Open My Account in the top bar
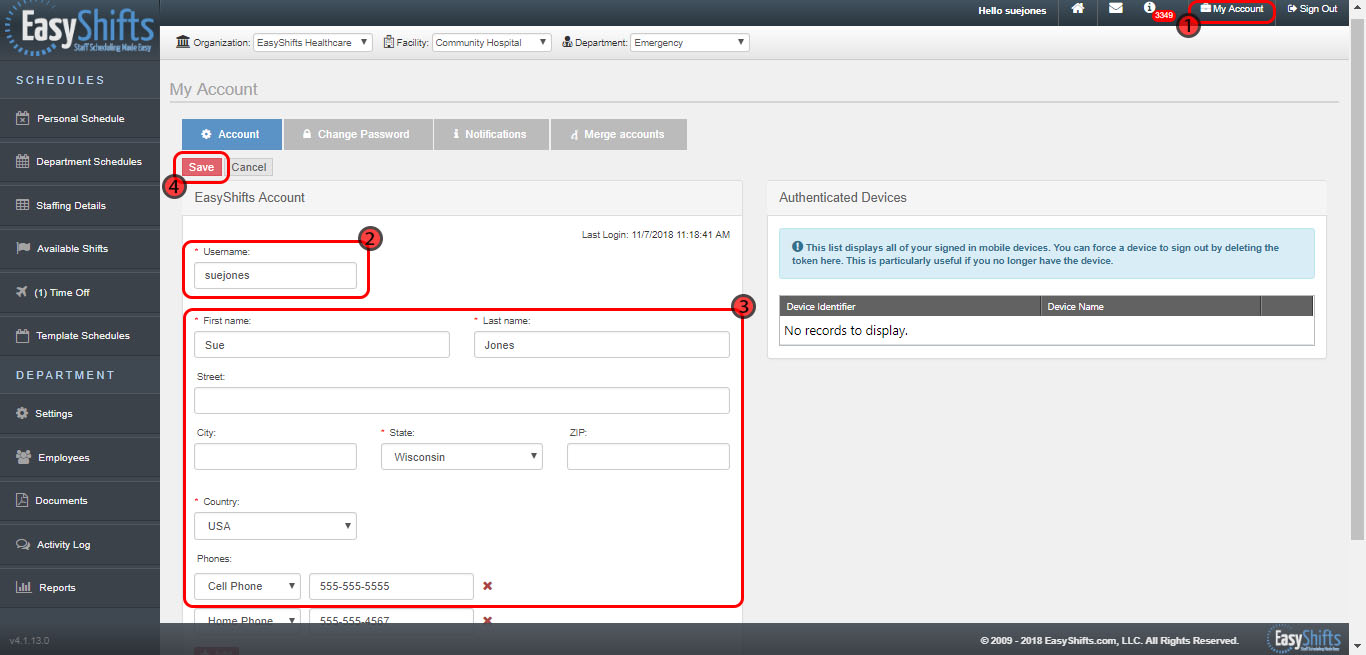The height and width of the screenshot is (655, 1366). pos(1232,9)
